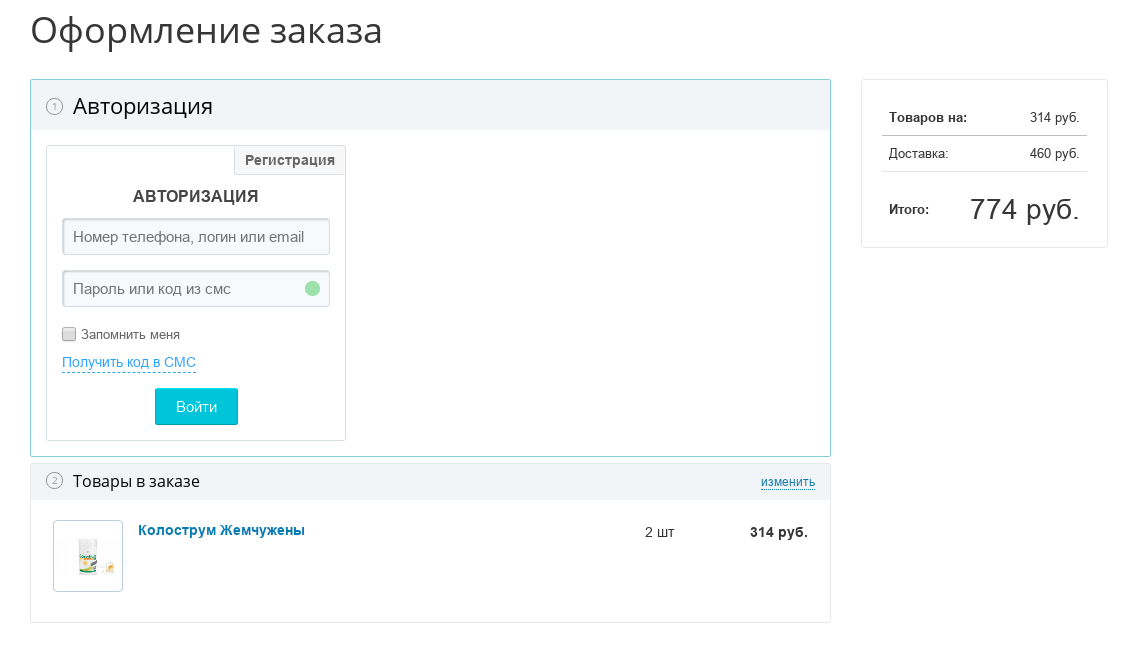This screenshot has height=649, width=1141.
Task: Select the Оформление заказа page heading
Action: point(206,29)
